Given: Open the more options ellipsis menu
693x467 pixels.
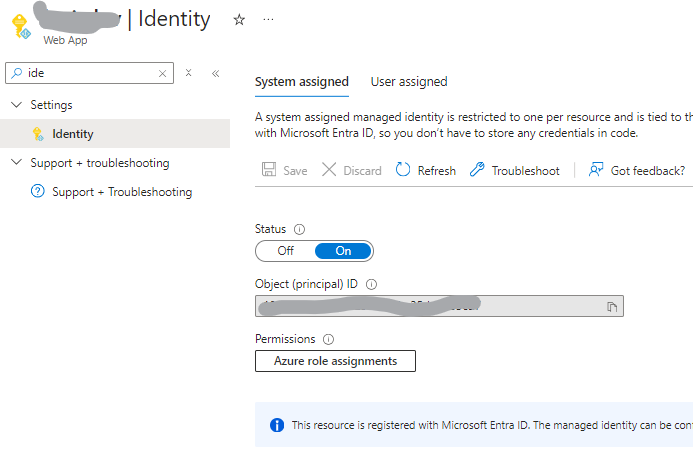Looking at the screenshot, I should tap(268, 19).
